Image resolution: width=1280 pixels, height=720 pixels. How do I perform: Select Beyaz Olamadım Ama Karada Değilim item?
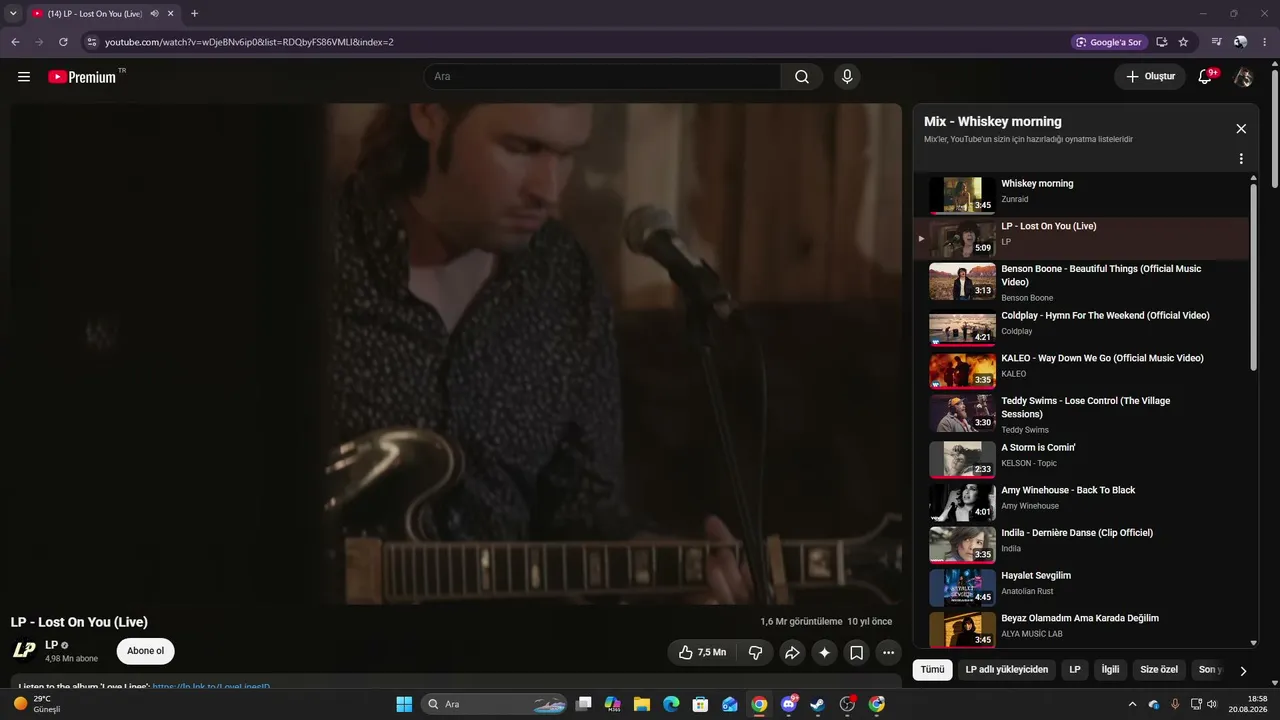coord(1081,630)
